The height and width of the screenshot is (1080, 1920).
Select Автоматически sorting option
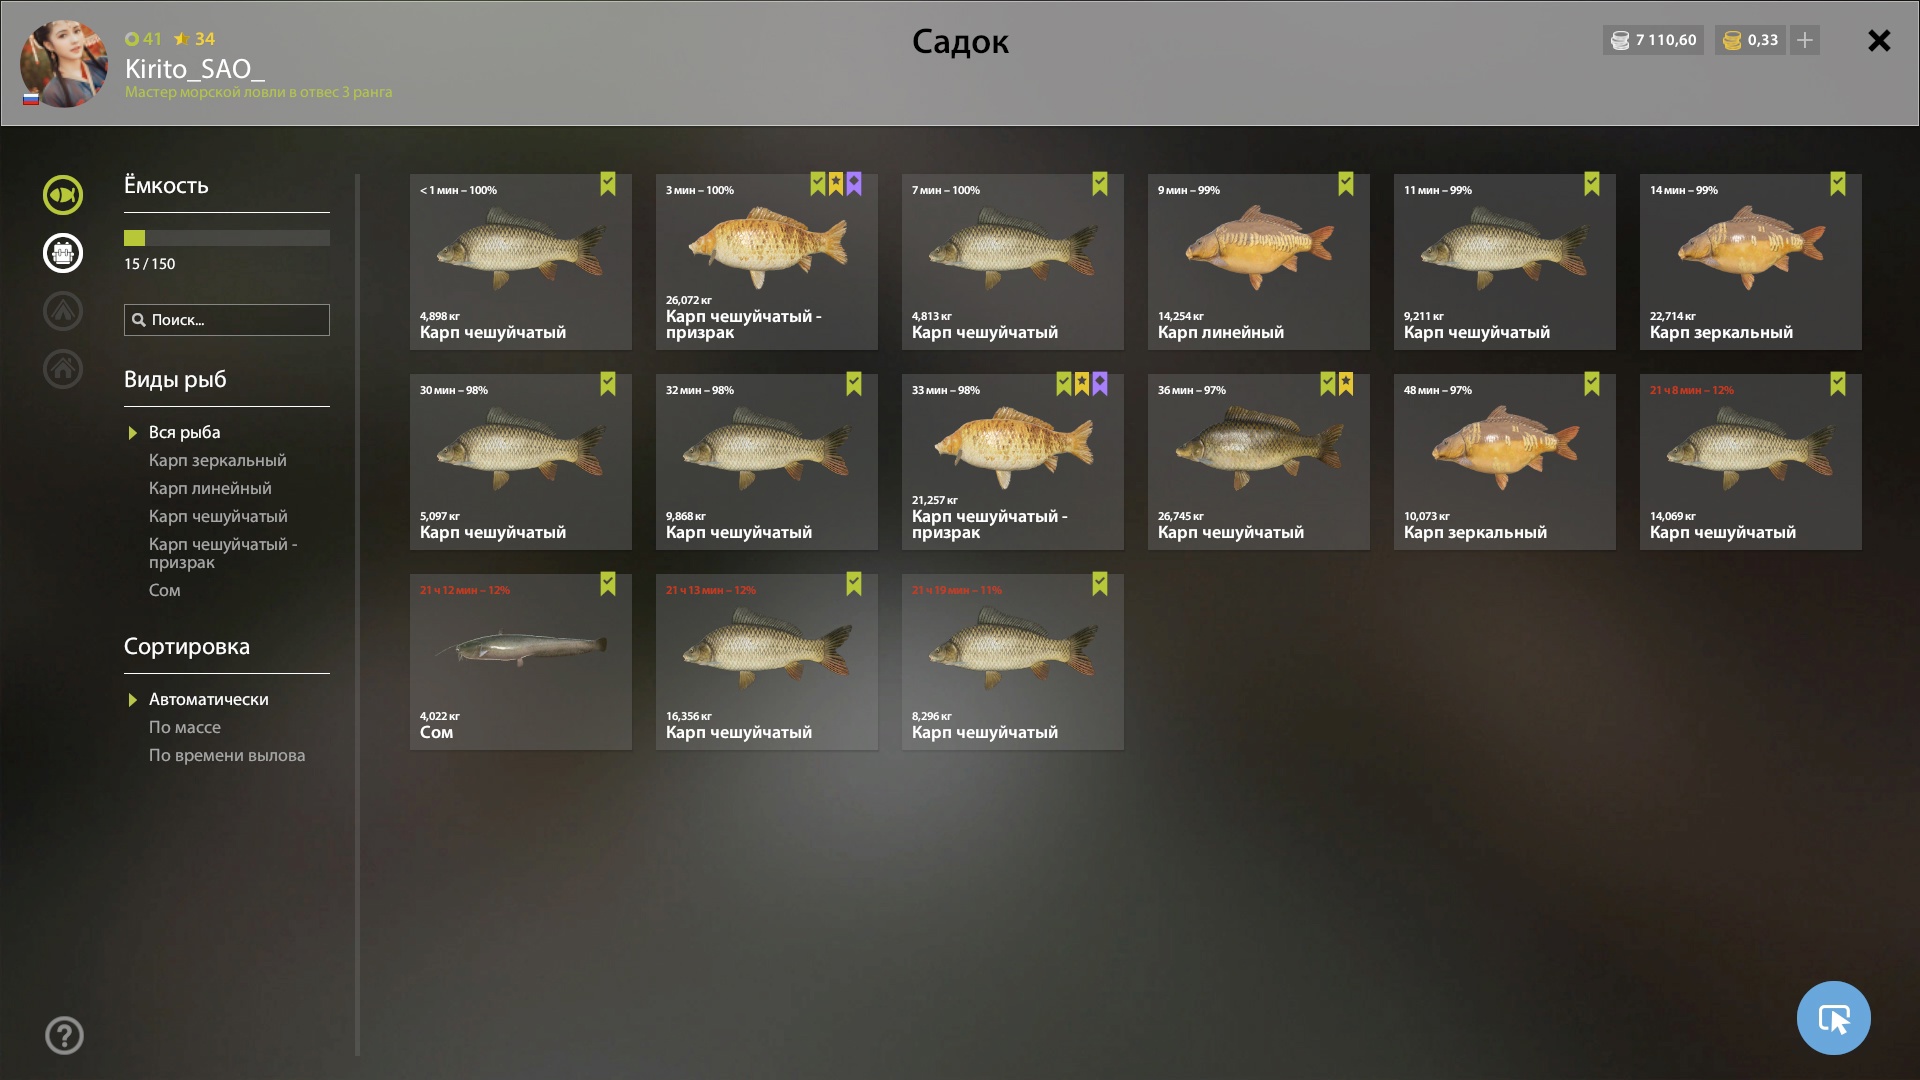[x=209, y=699]
